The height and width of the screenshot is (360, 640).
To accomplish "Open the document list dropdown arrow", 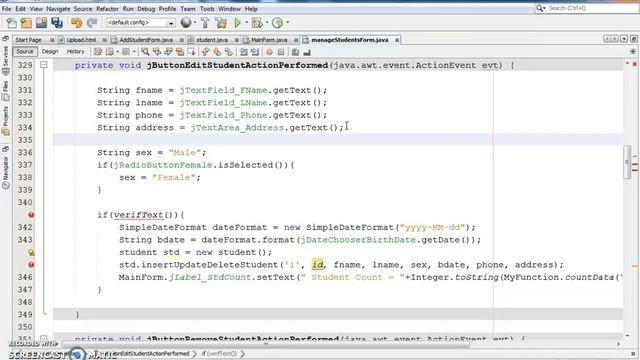I will (x=624, y=39).
